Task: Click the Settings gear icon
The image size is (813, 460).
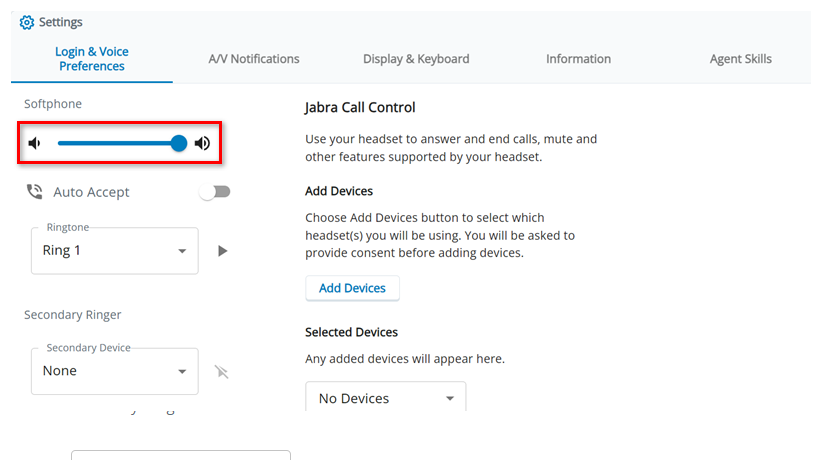Action: tap(26, 22)
